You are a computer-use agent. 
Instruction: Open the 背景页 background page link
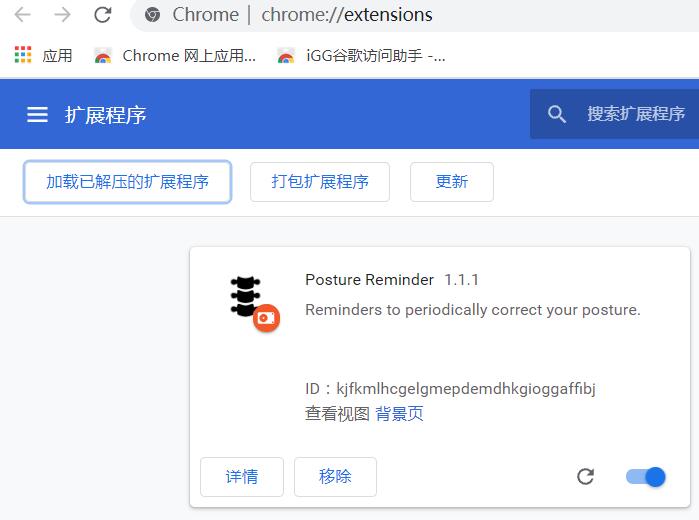pos(399,414)
